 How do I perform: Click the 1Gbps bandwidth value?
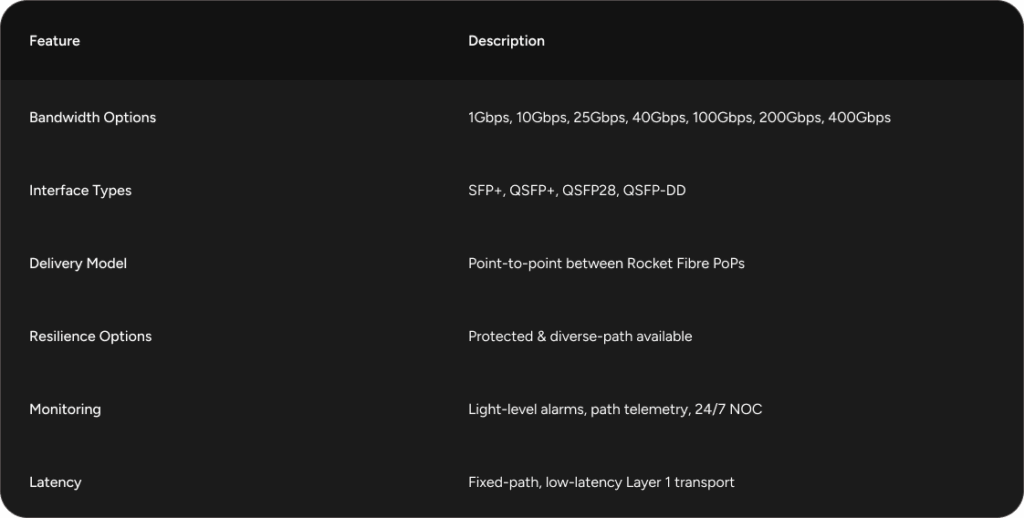[488, 117]
